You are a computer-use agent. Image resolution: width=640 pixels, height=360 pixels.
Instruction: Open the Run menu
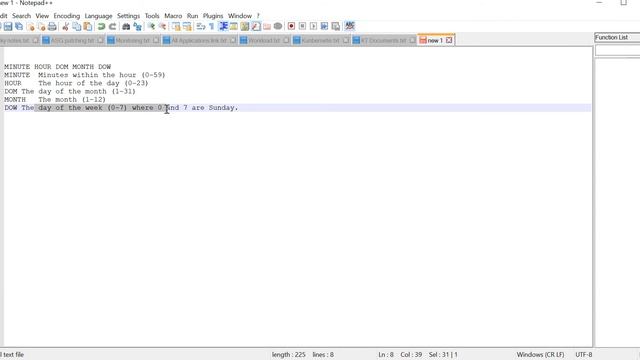point(192,16)
